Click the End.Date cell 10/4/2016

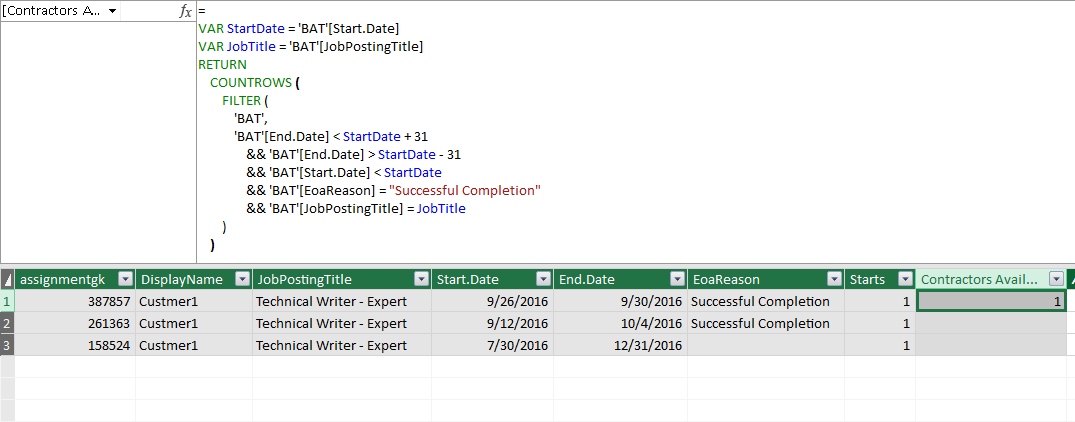(620, 323)
